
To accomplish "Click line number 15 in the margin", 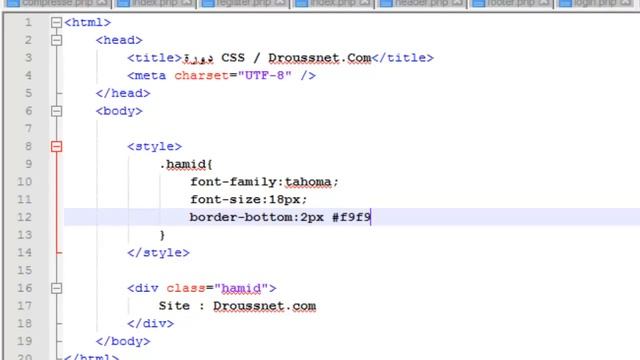I will [24, 270].
